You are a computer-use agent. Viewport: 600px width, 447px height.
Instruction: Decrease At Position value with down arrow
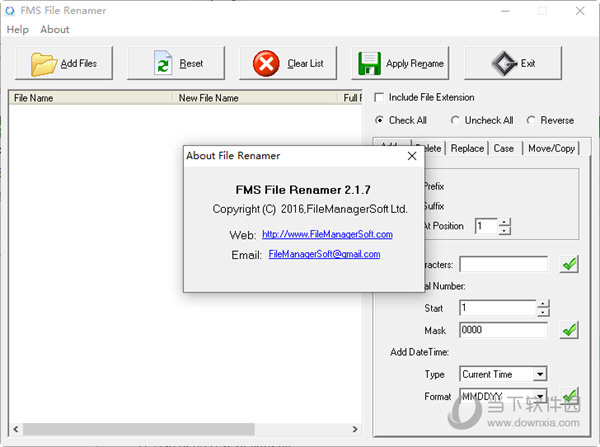click(505, 230)
